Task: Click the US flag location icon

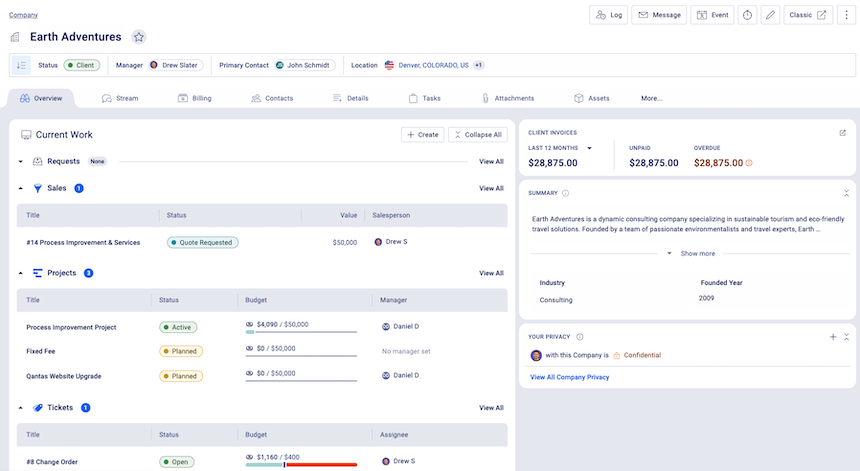Action: tap(389, 65)
